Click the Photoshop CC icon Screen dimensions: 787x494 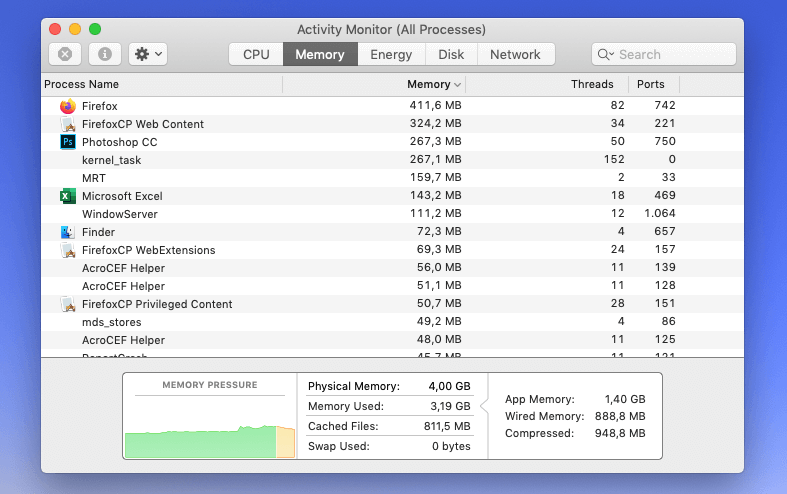(67, 142)
